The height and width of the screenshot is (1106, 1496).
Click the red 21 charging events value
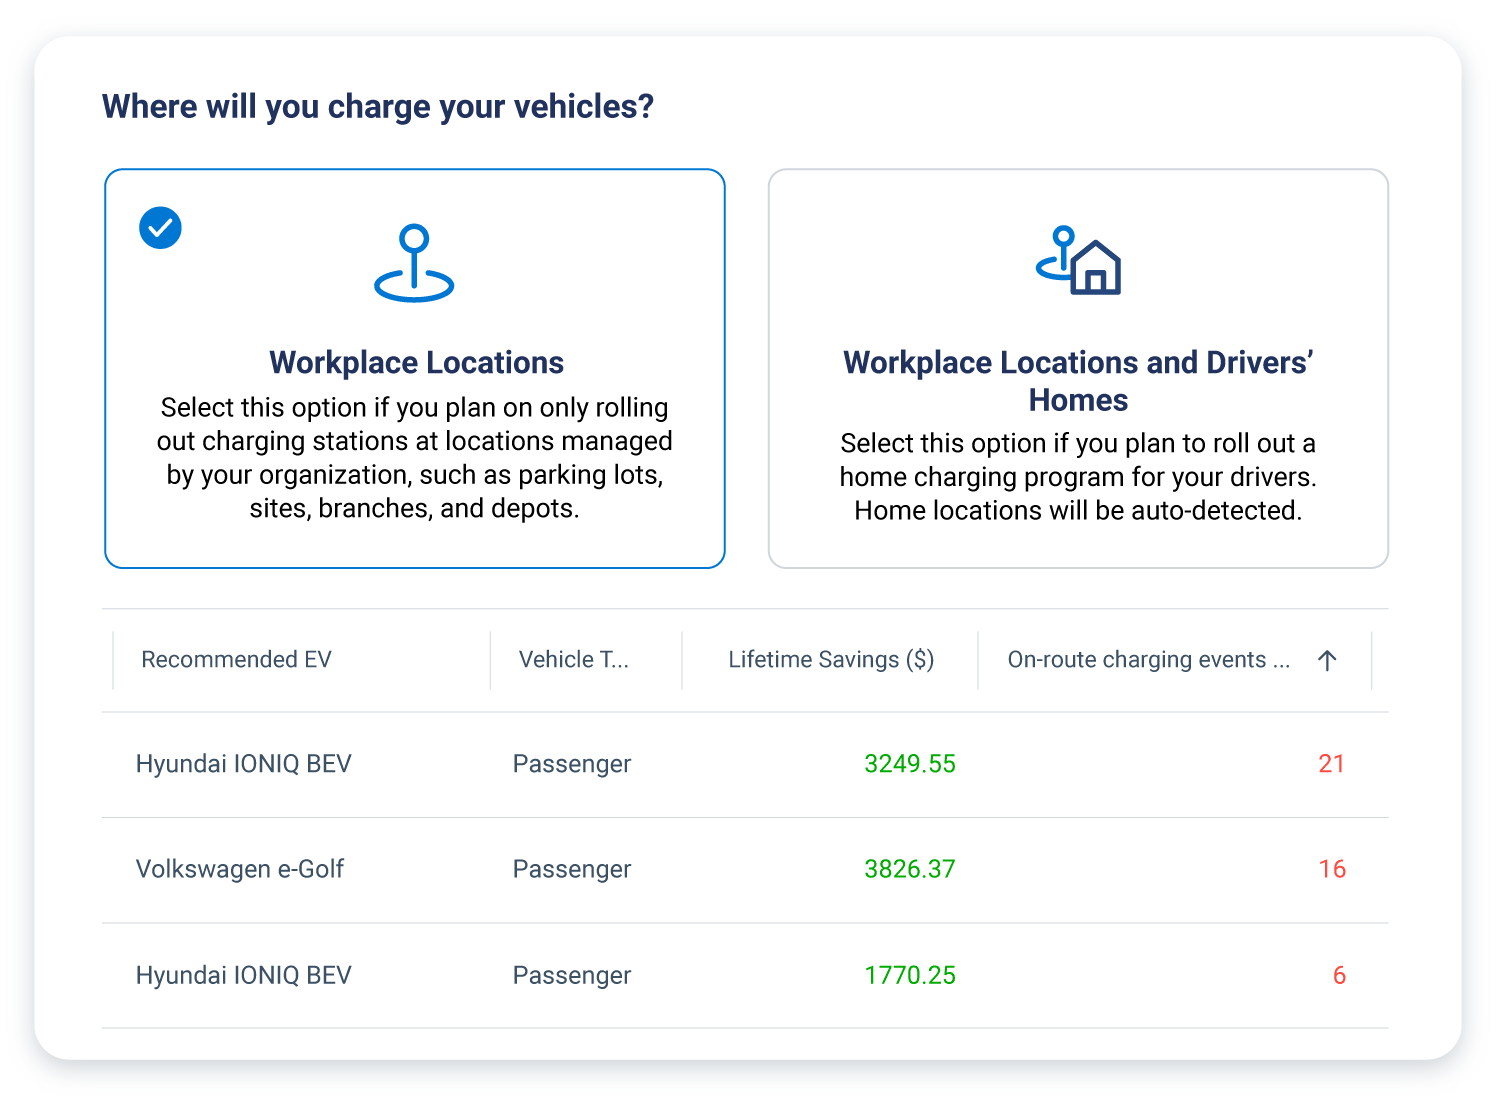pyautogui.click(x=1332, y=763)
